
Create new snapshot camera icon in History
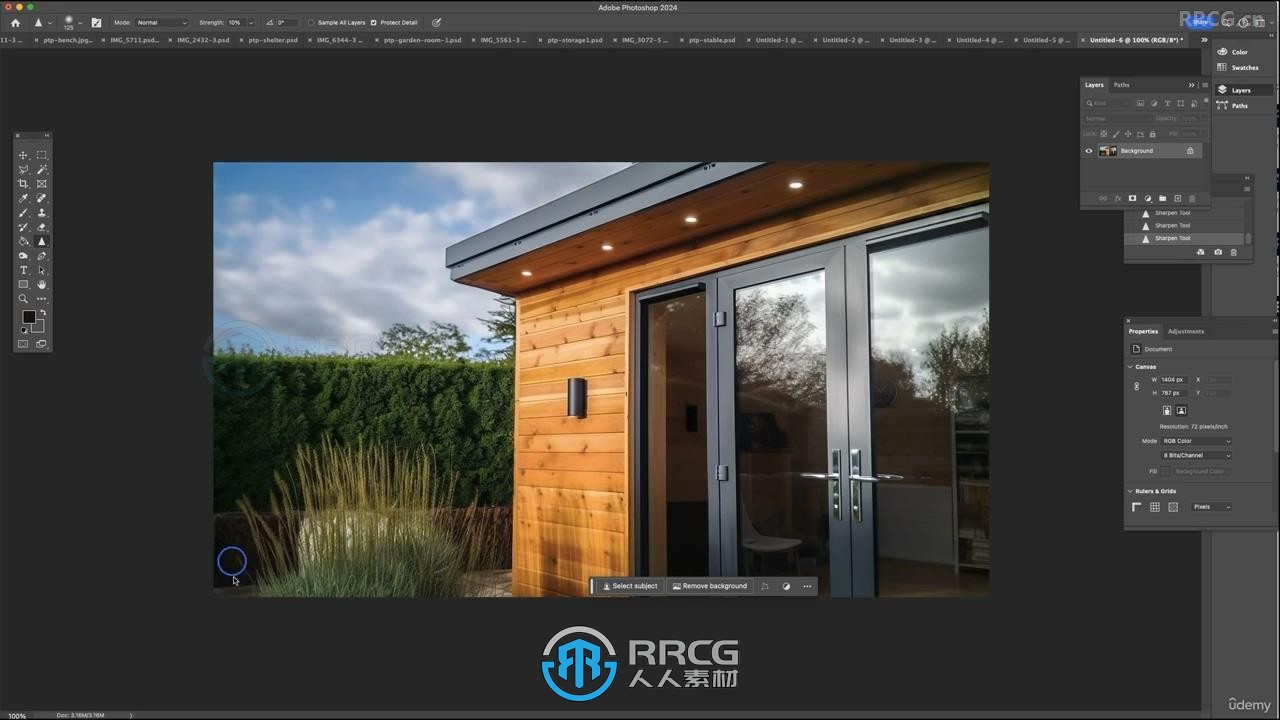(1217, 252)
